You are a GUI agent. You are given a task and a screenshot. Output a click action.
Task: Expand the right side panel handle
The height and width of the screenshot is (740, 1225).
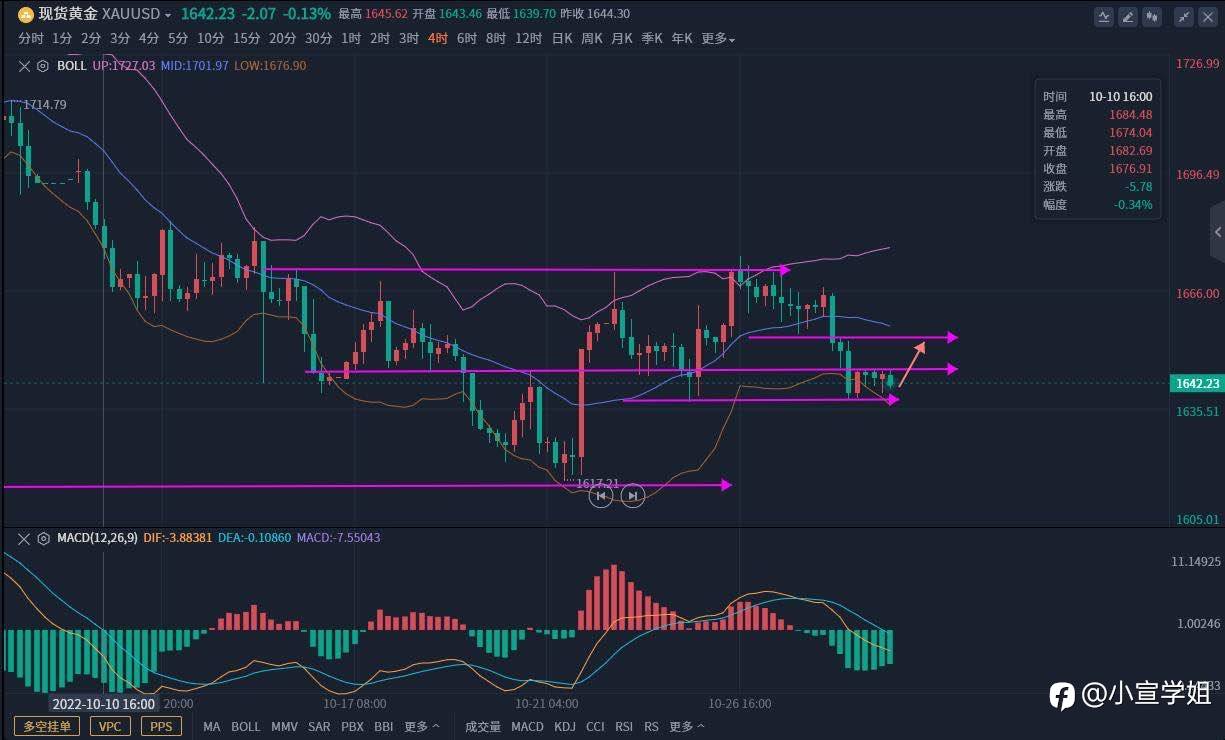(x=1217, y=232)
